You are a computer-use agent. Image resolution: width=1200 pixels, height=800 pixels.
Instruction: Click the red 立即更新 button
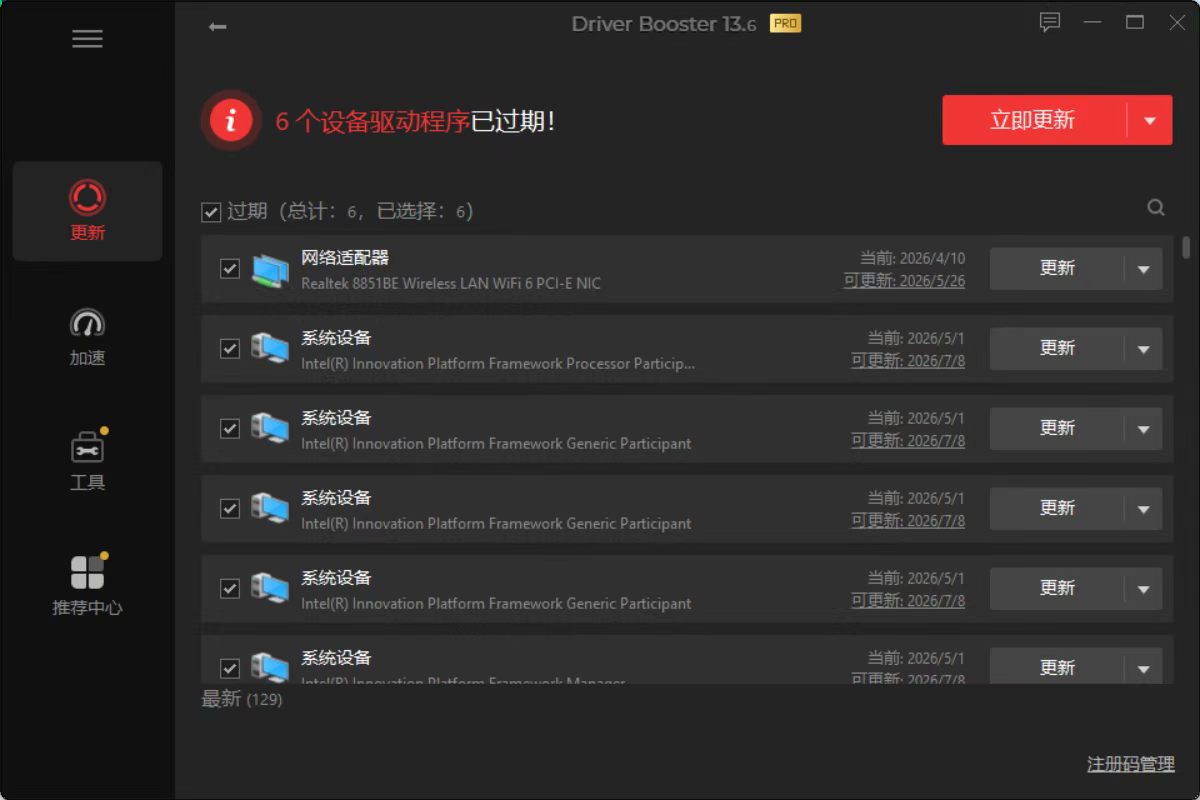tap(1034, 121)
